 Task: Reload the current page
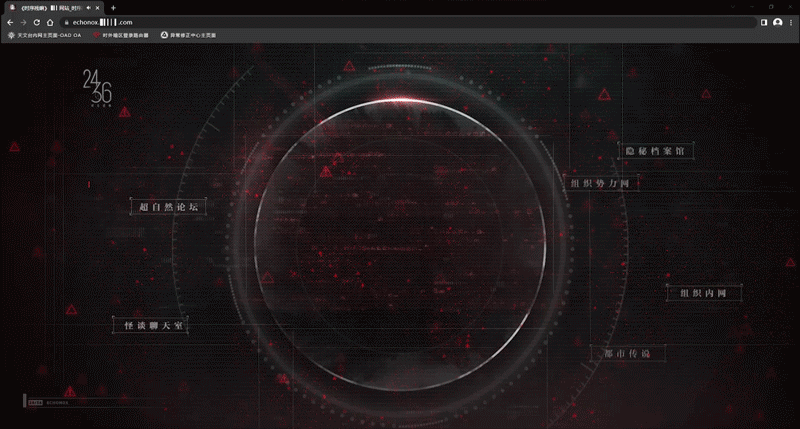click(37, 21)
